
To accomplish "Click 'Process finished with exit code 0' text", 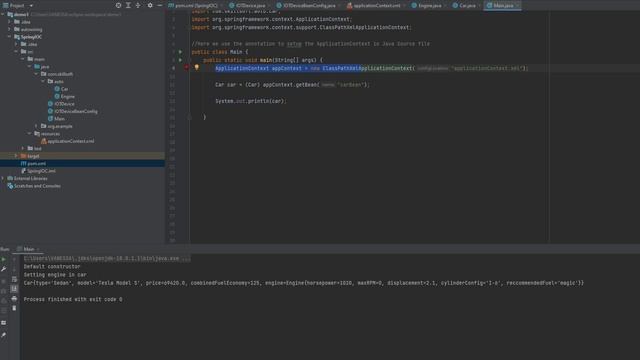I will 73,299.
